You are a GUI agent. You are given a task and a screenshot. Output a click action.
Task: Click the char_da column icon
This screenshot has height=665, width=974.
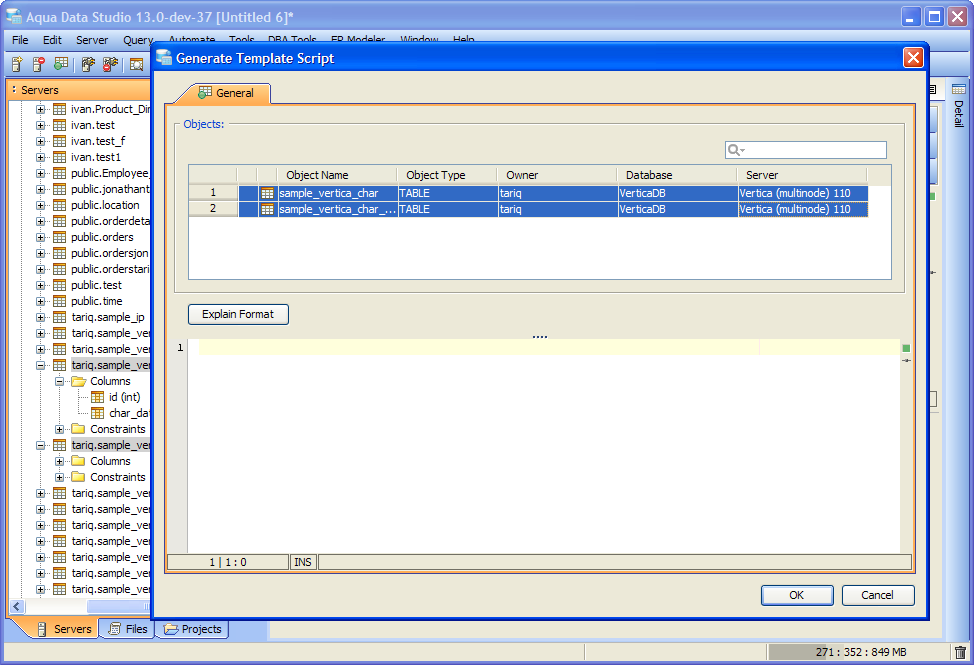click(x=98, y=414)
